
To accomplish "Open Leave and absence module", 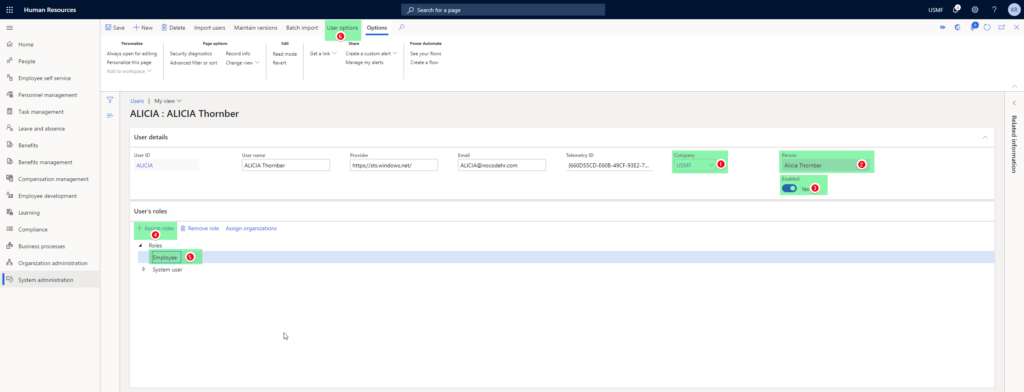I will click(x=42, y=129).
